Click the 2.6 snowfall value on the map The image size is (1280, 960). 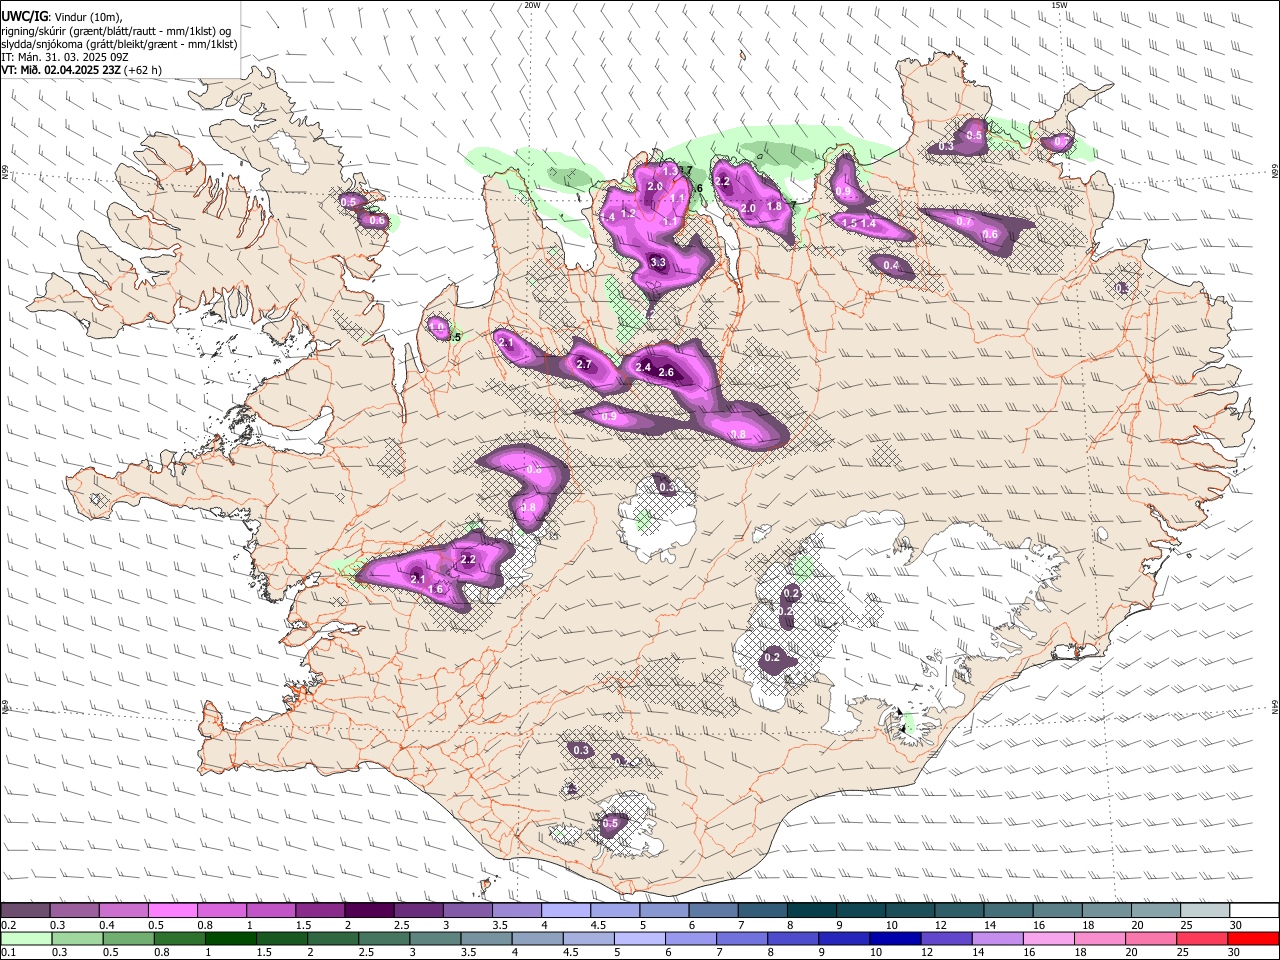667,373
